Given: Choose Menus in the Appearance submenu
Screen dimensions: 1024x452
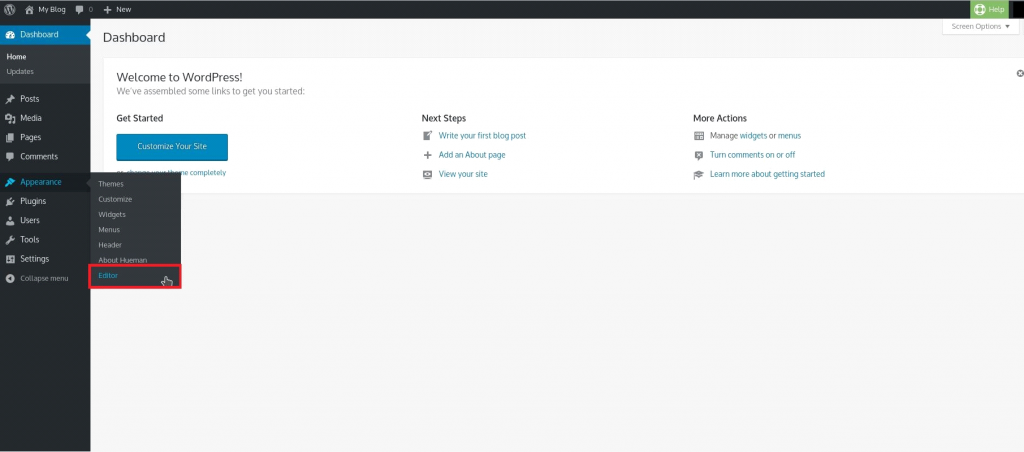Looking at the screenshot, I should coord(109,230).
